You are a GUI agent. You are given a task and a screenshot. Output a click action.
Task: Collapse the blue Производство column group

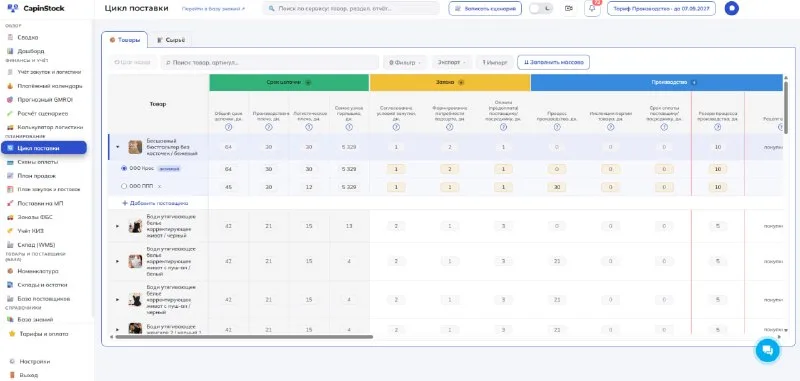coord(693,83)
